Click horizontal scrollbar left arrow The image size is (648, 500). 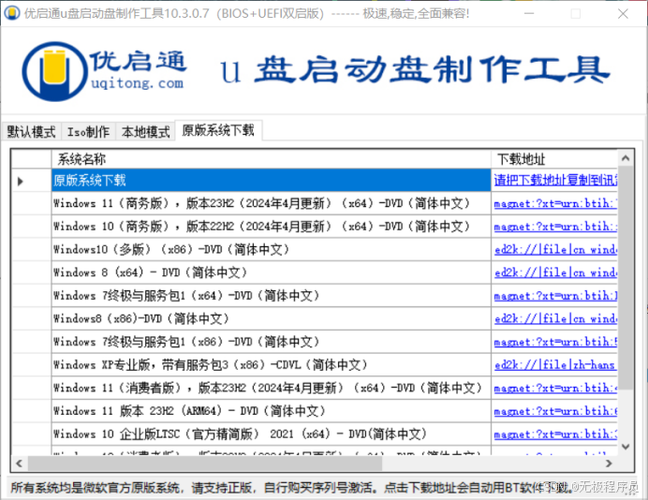pos(19,463)
